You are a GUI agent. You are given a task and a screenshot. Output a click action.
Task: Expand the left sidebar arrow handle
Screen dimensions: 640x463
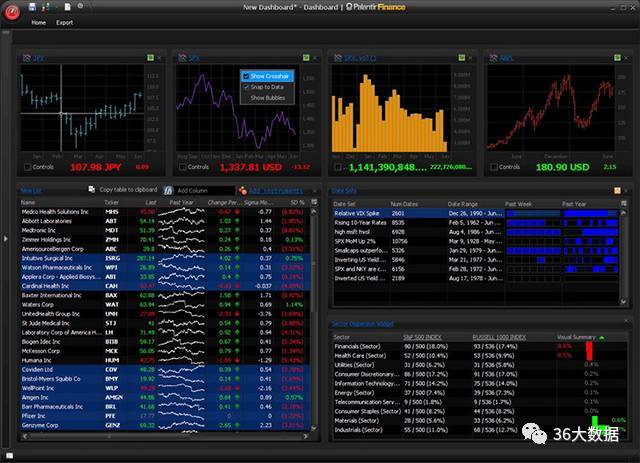click(5, 238)
